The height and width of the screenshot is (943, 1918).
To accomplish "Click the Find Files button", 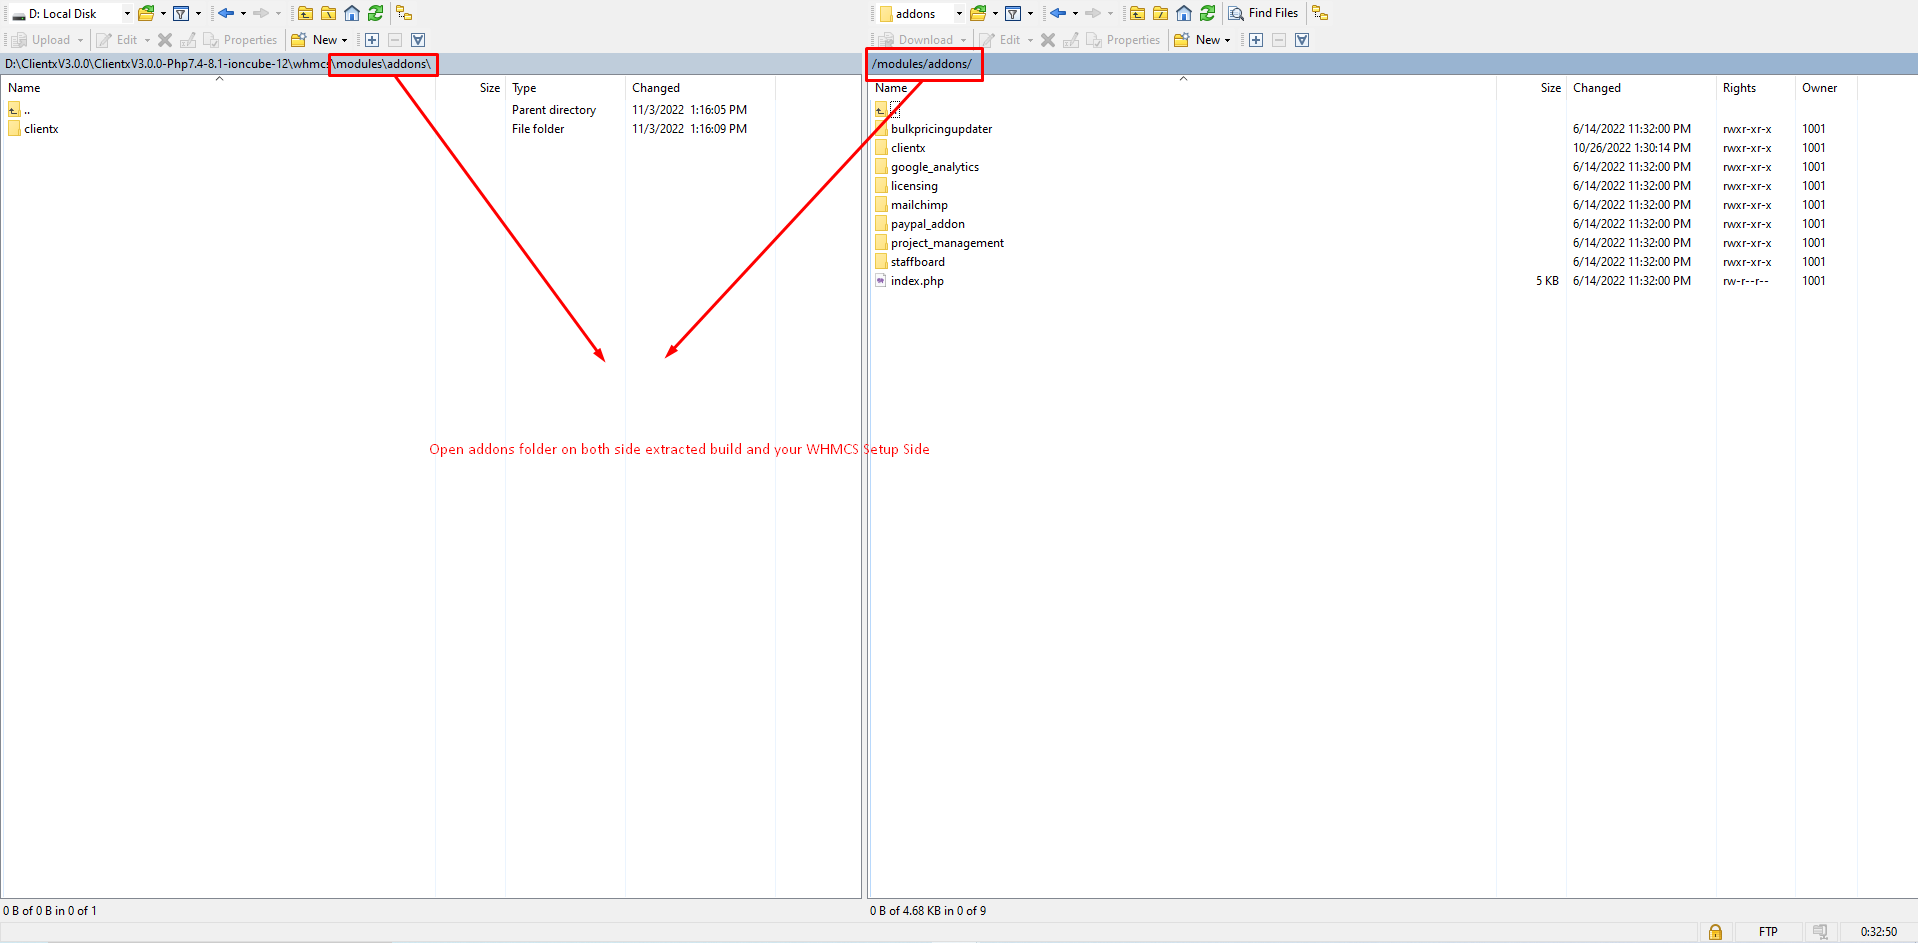I will click(x=1263, y=13).
